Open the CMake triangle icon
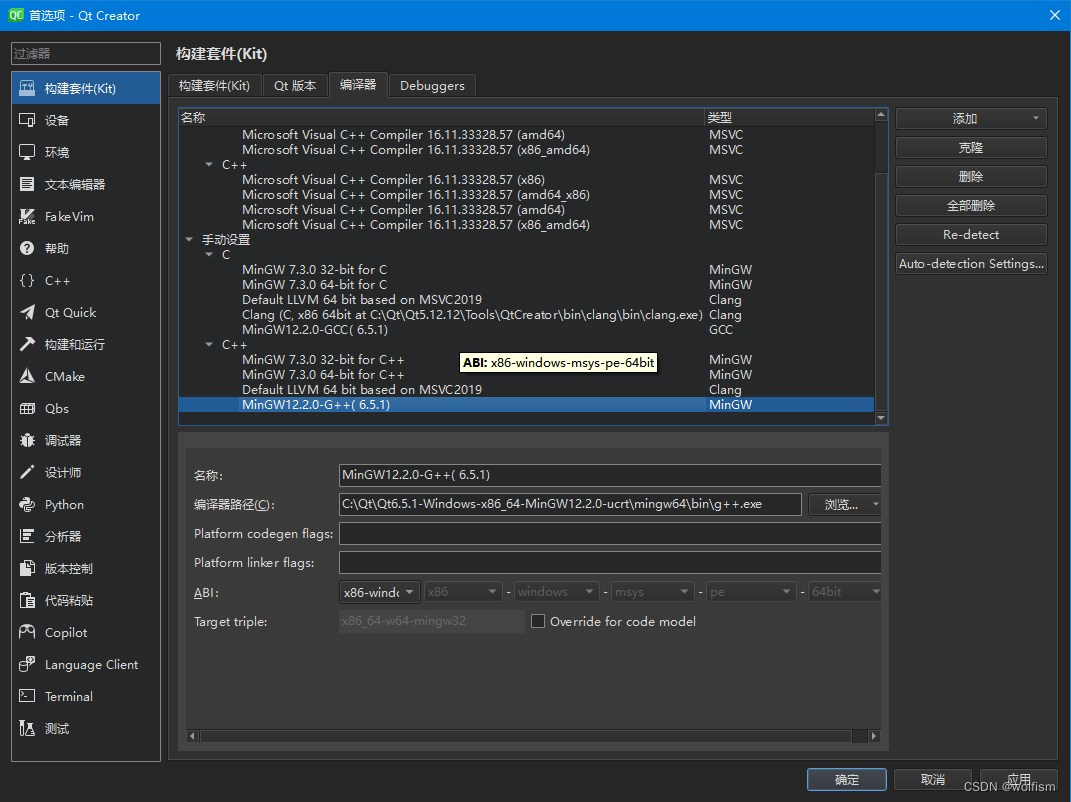 [27, 376]
